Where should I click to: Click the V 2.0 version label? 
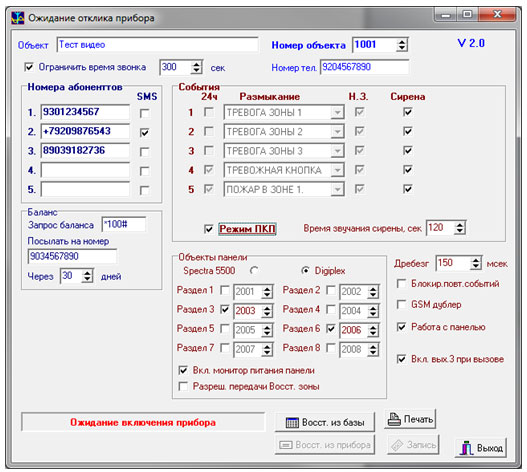[471, 43]
